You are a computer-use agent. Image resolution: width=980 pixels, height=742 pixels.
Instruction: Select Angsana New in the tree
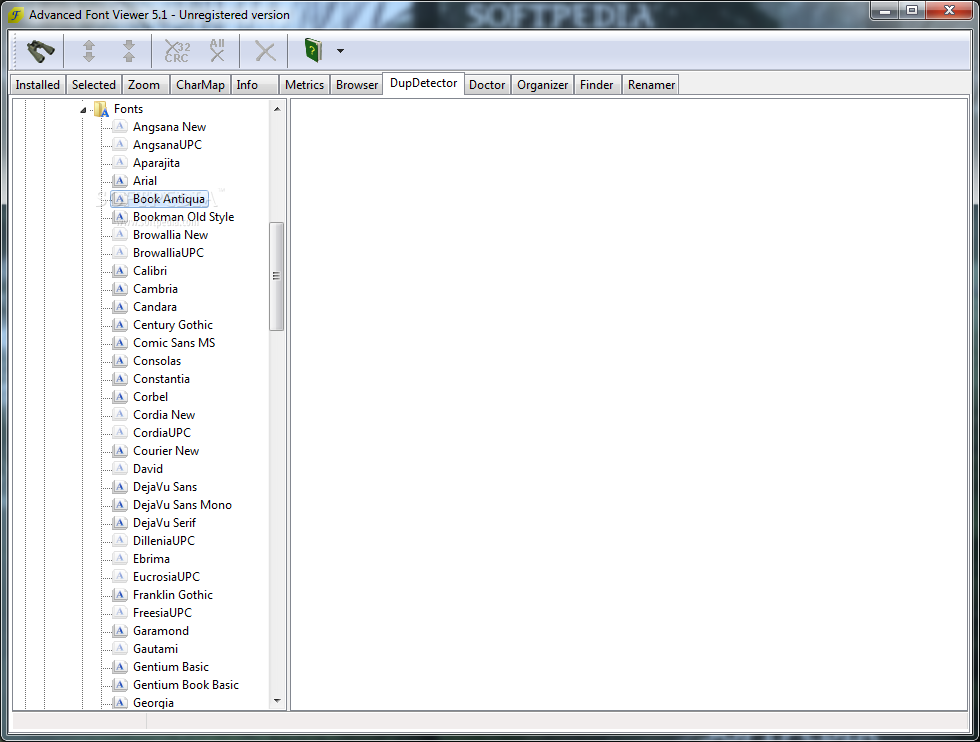(169, 127)
